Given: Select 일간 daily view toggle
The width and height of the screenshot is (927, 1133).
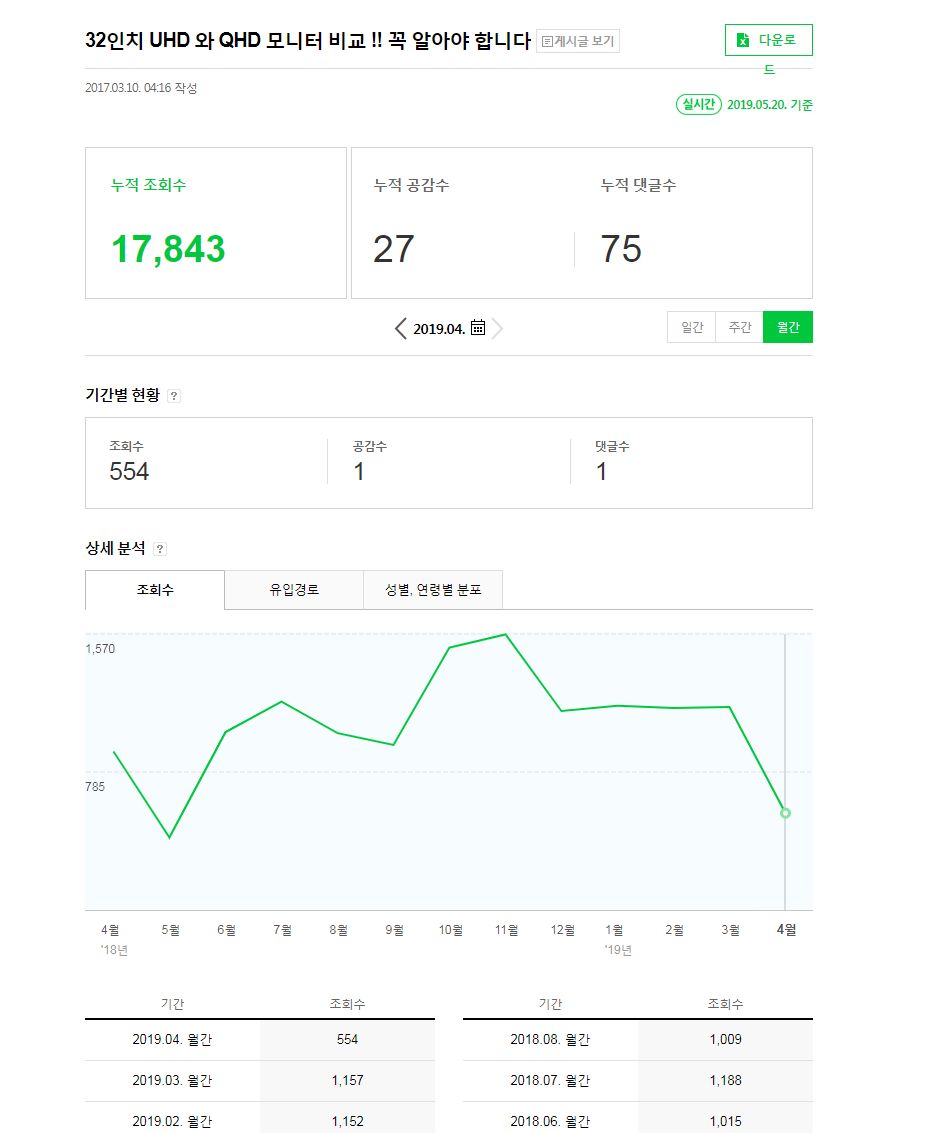Looking at the screenshot, I should click(x=692, y=328).
